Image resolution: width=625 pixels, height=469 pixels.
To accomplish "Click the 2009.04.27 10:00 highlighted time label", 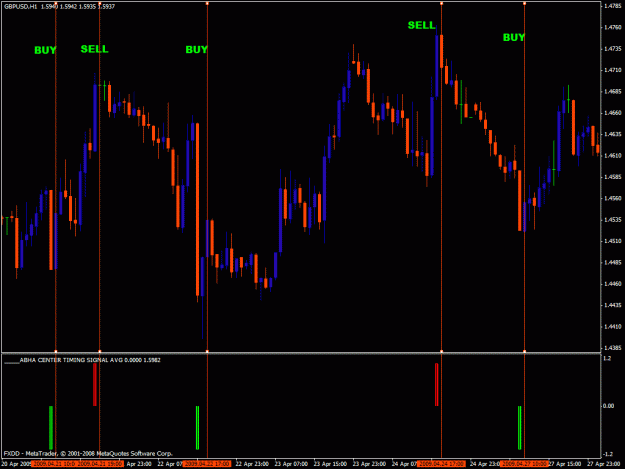I will (x=525, y=464).
